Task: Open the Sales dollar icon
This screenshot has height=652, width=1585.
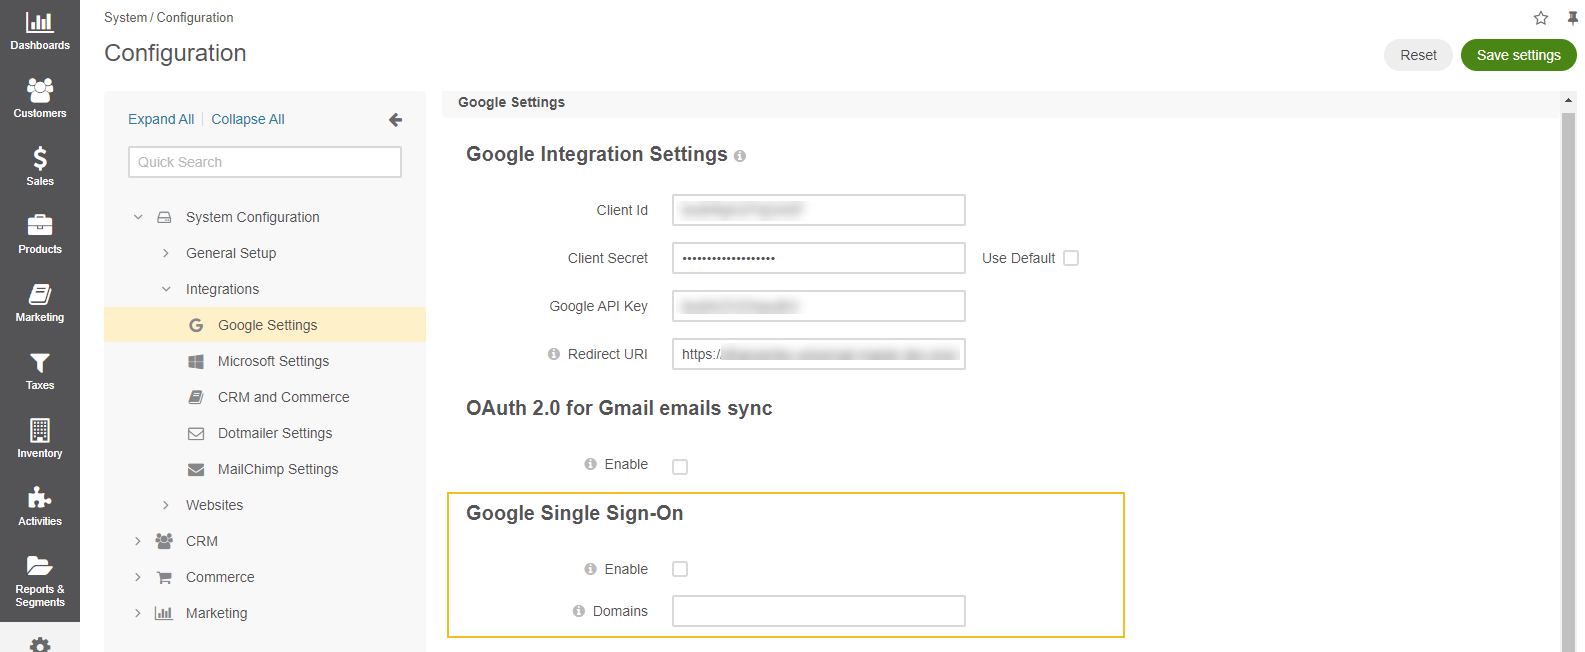Action: tap(40, 158)
